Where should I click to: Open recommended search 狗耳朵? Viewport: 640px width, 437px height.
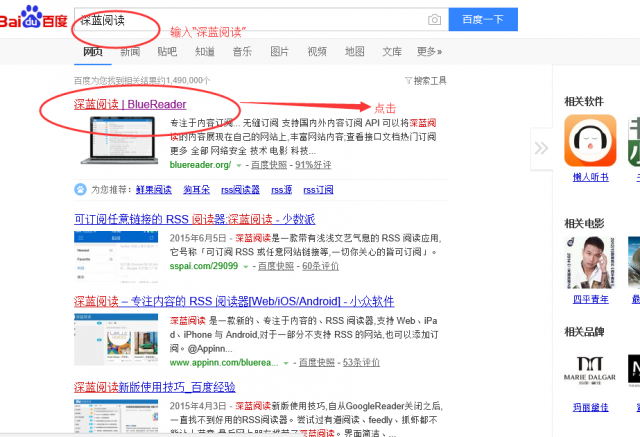[196, 190]
